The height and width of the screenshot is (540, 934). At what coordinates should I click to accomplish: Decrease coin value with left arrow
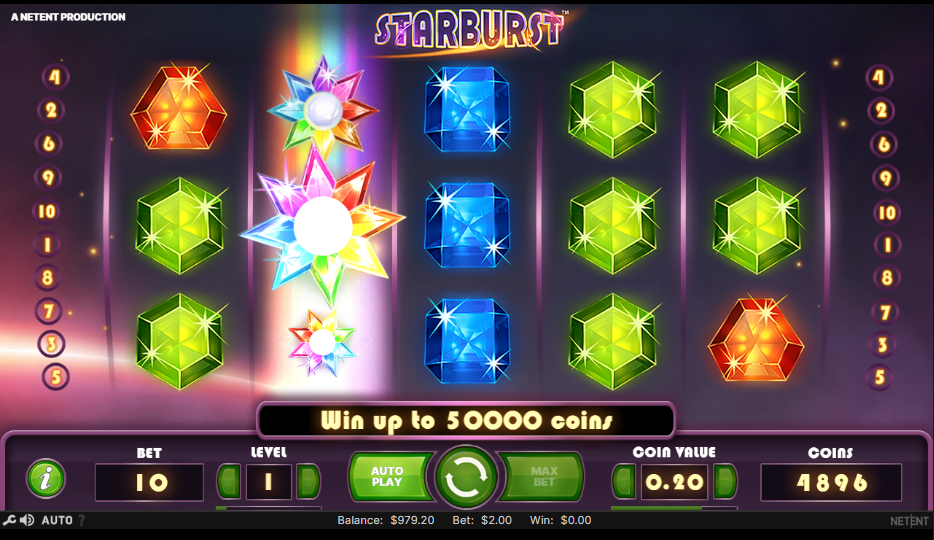click(x=624, y=481)
